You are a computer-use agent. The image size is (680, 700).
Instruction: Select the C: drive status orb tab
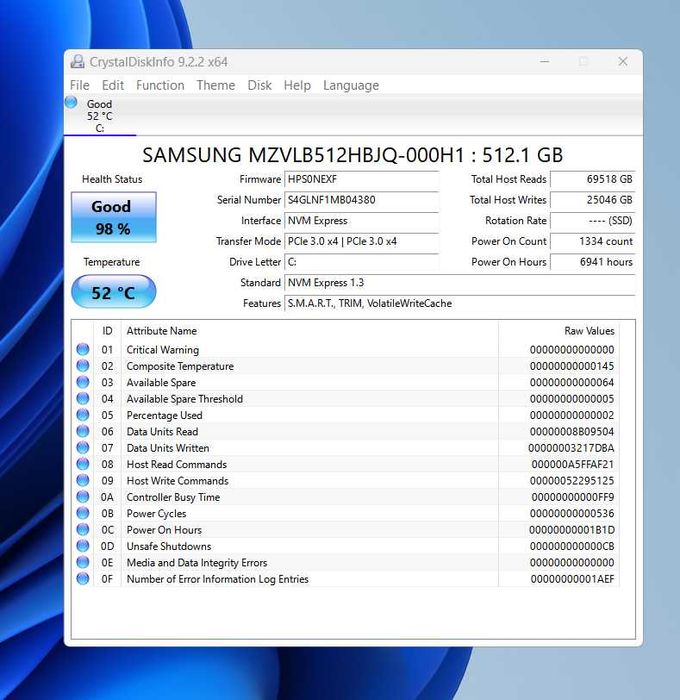71,102
